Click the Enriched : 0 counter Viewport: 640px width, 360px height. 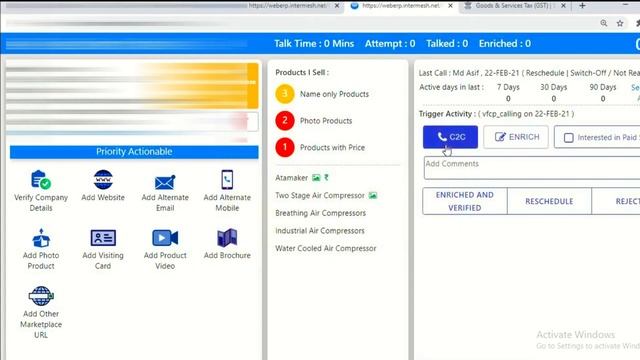(x=505, y=44)
